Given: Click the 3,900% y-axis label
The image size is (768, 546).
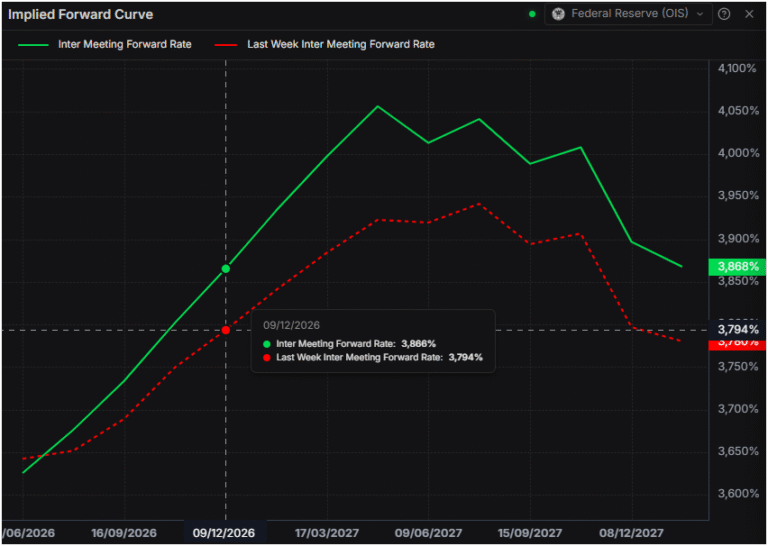Looking at the screenshot, I should click(737, 238).
